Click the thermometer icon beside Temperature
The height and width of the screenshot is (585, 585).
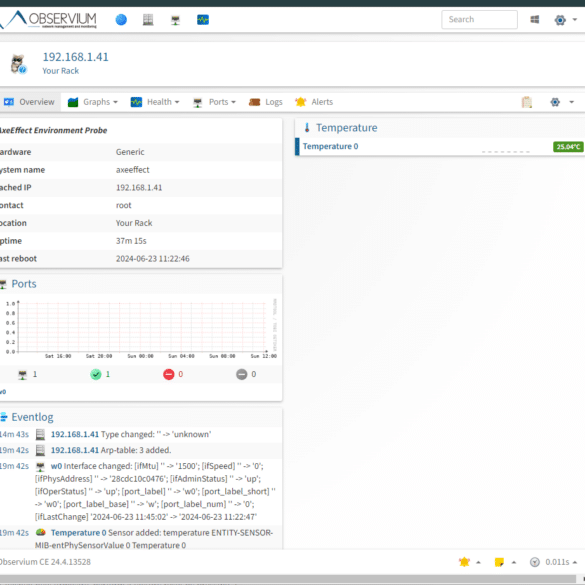click(307, 128)
